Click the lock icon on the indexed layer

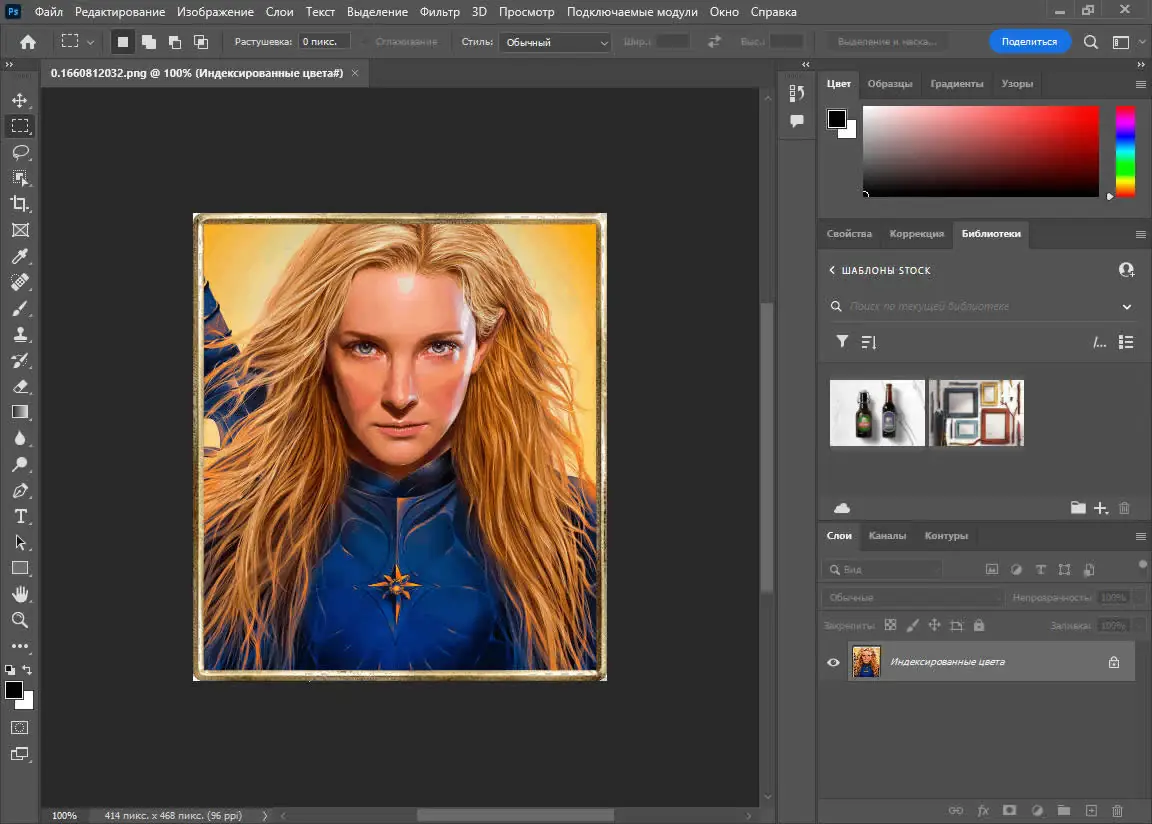[1114, 661]
